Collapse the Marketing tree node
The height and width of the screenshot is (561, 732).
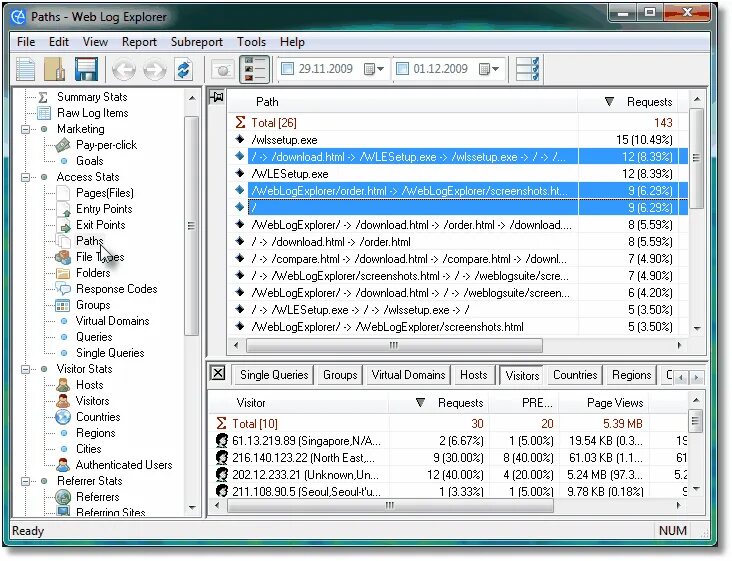26,129
